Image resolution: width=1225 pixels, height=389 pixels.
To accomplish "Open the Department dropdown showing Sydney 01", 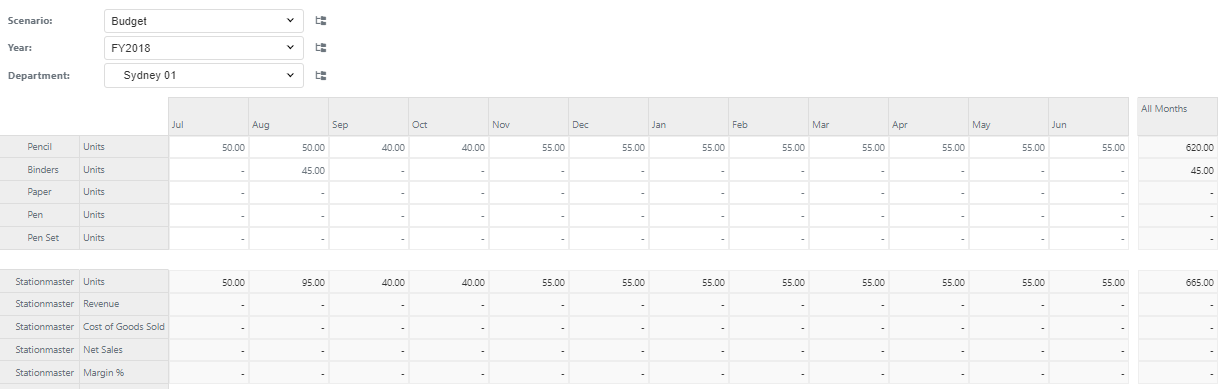I will coord(203,75).
